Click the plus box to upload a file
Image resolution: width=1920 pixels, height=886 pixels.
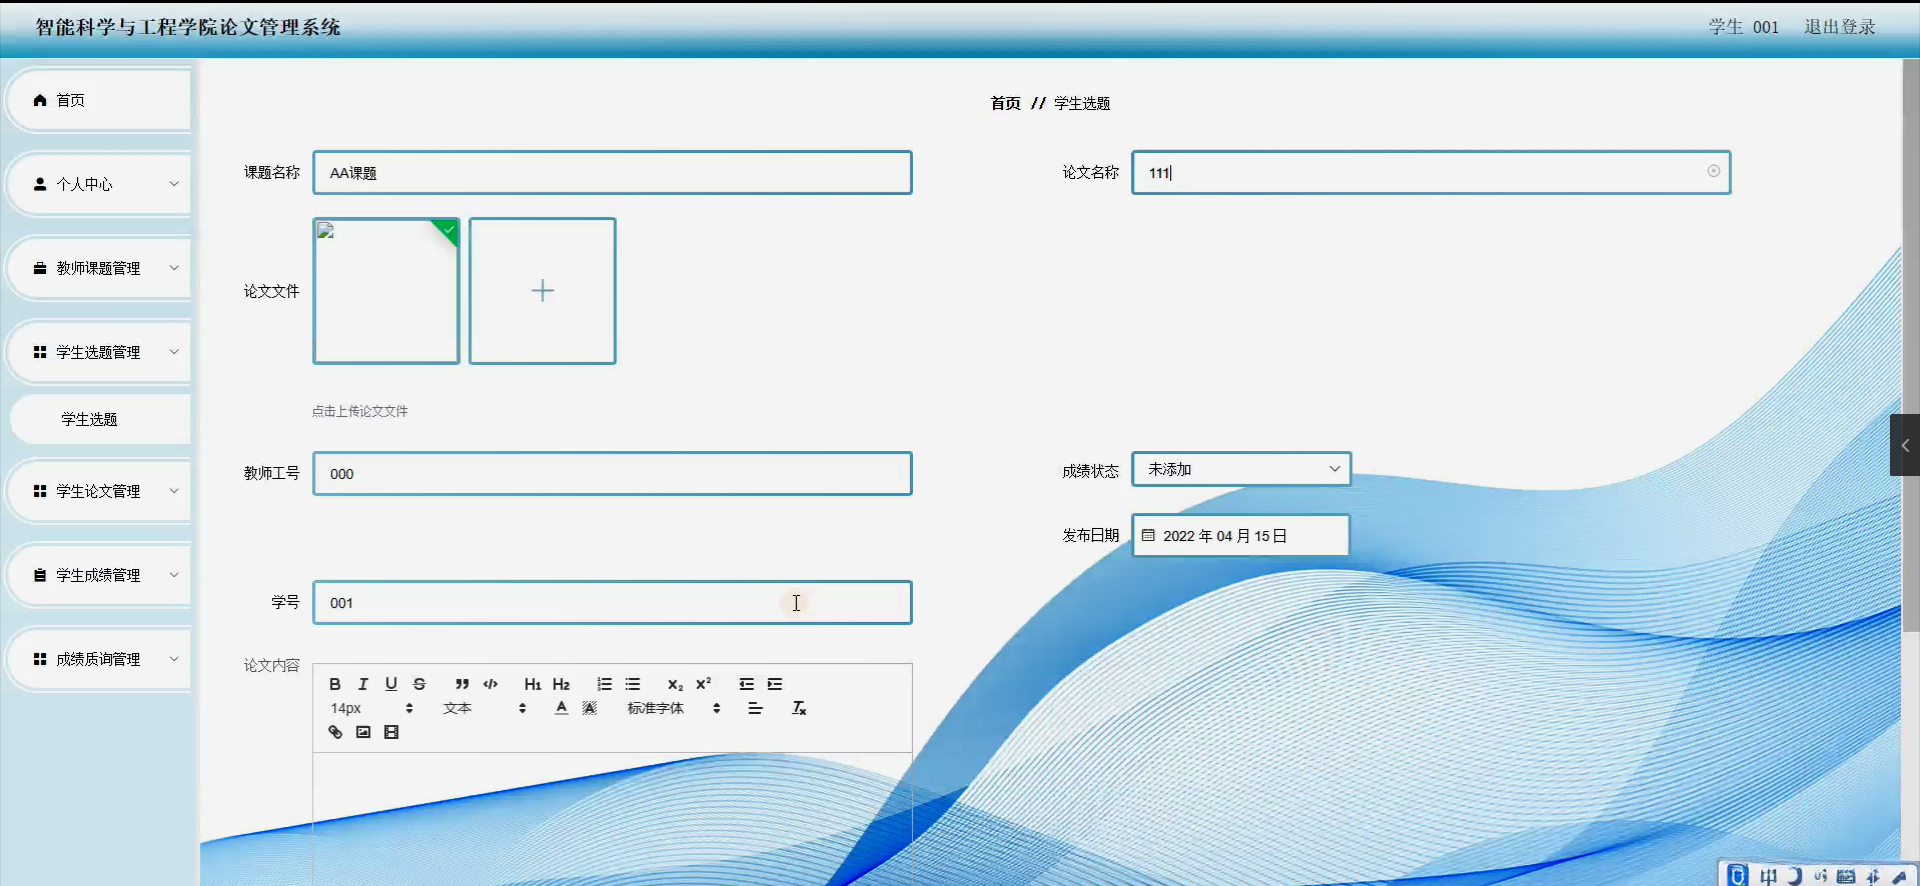click(x=542, y=291)
